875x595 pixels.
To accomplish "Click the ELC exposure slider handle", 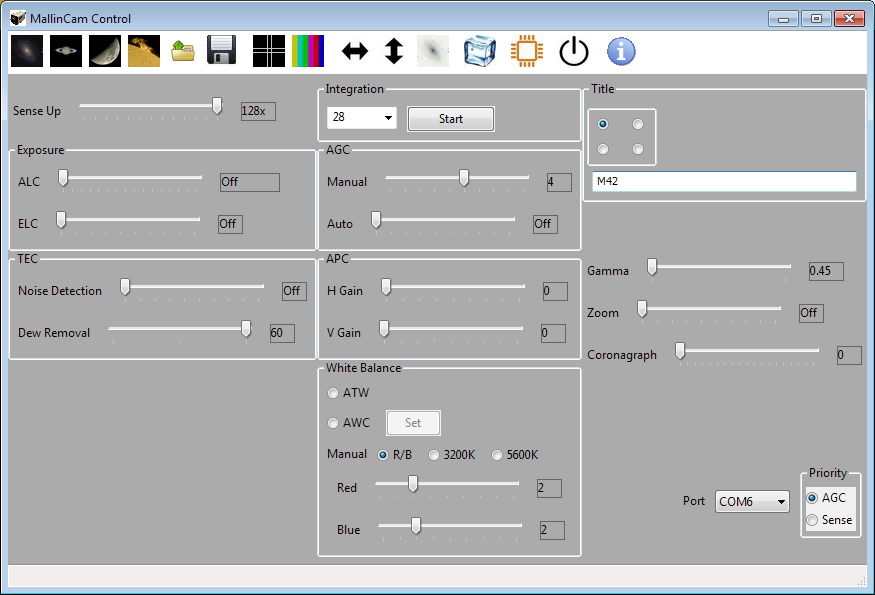I will tap(61, 220).
